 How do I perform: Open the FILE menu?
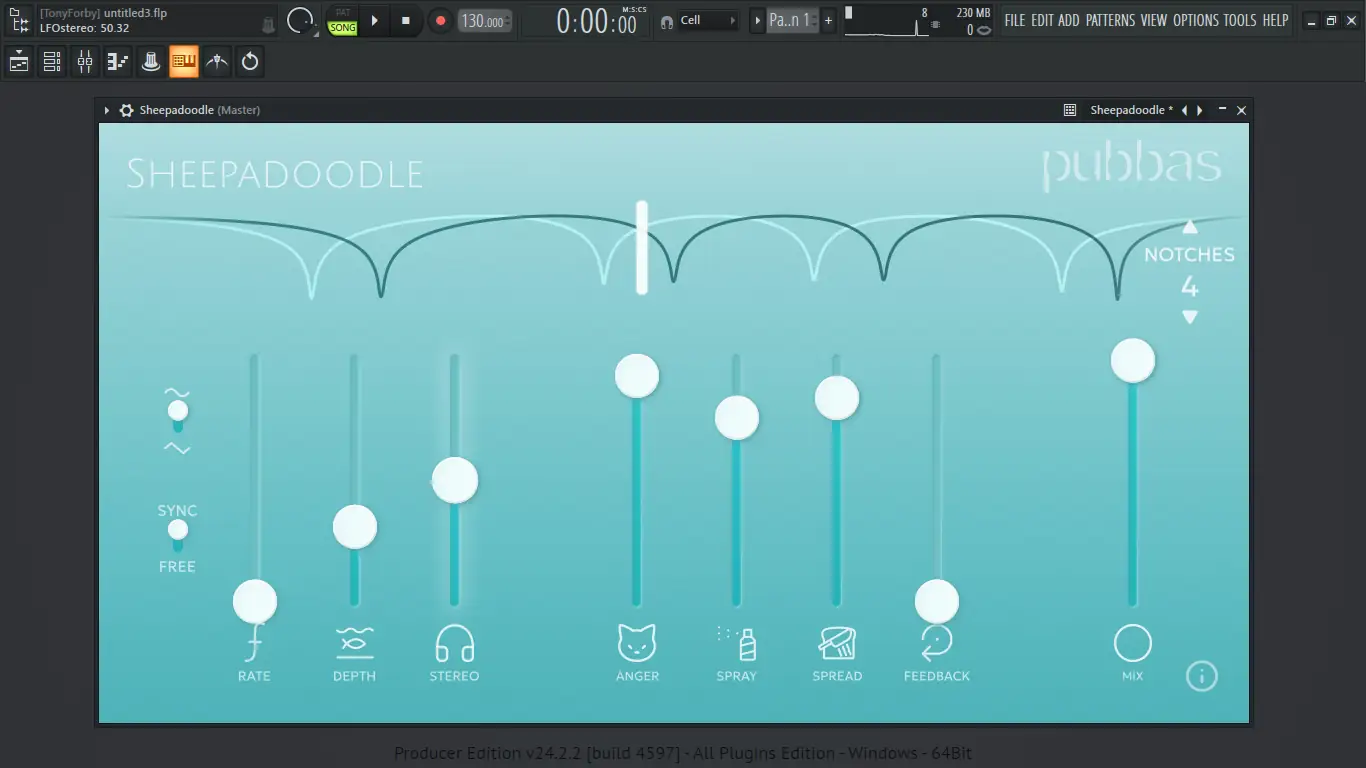tap(1015, 20)
